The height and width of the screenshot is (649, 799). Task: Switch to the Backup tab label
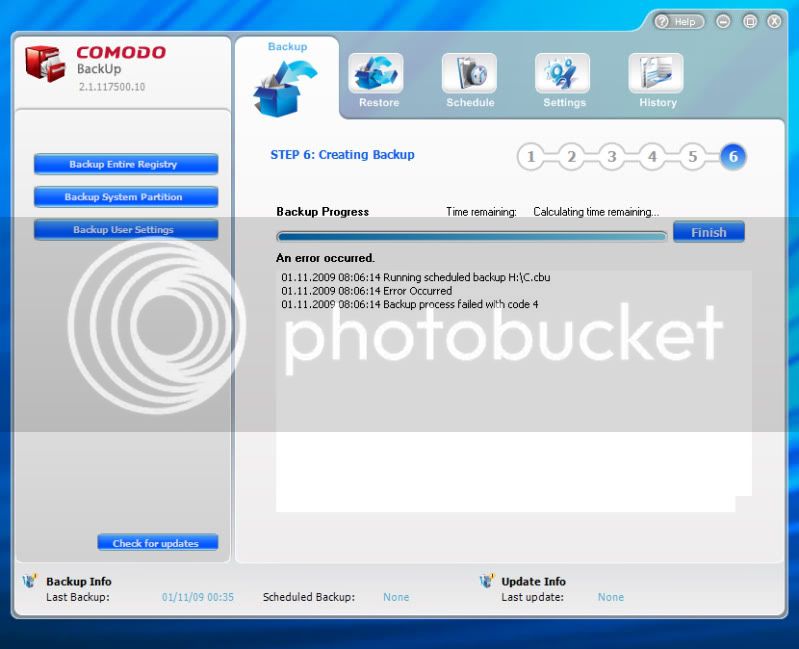[287, 46]
